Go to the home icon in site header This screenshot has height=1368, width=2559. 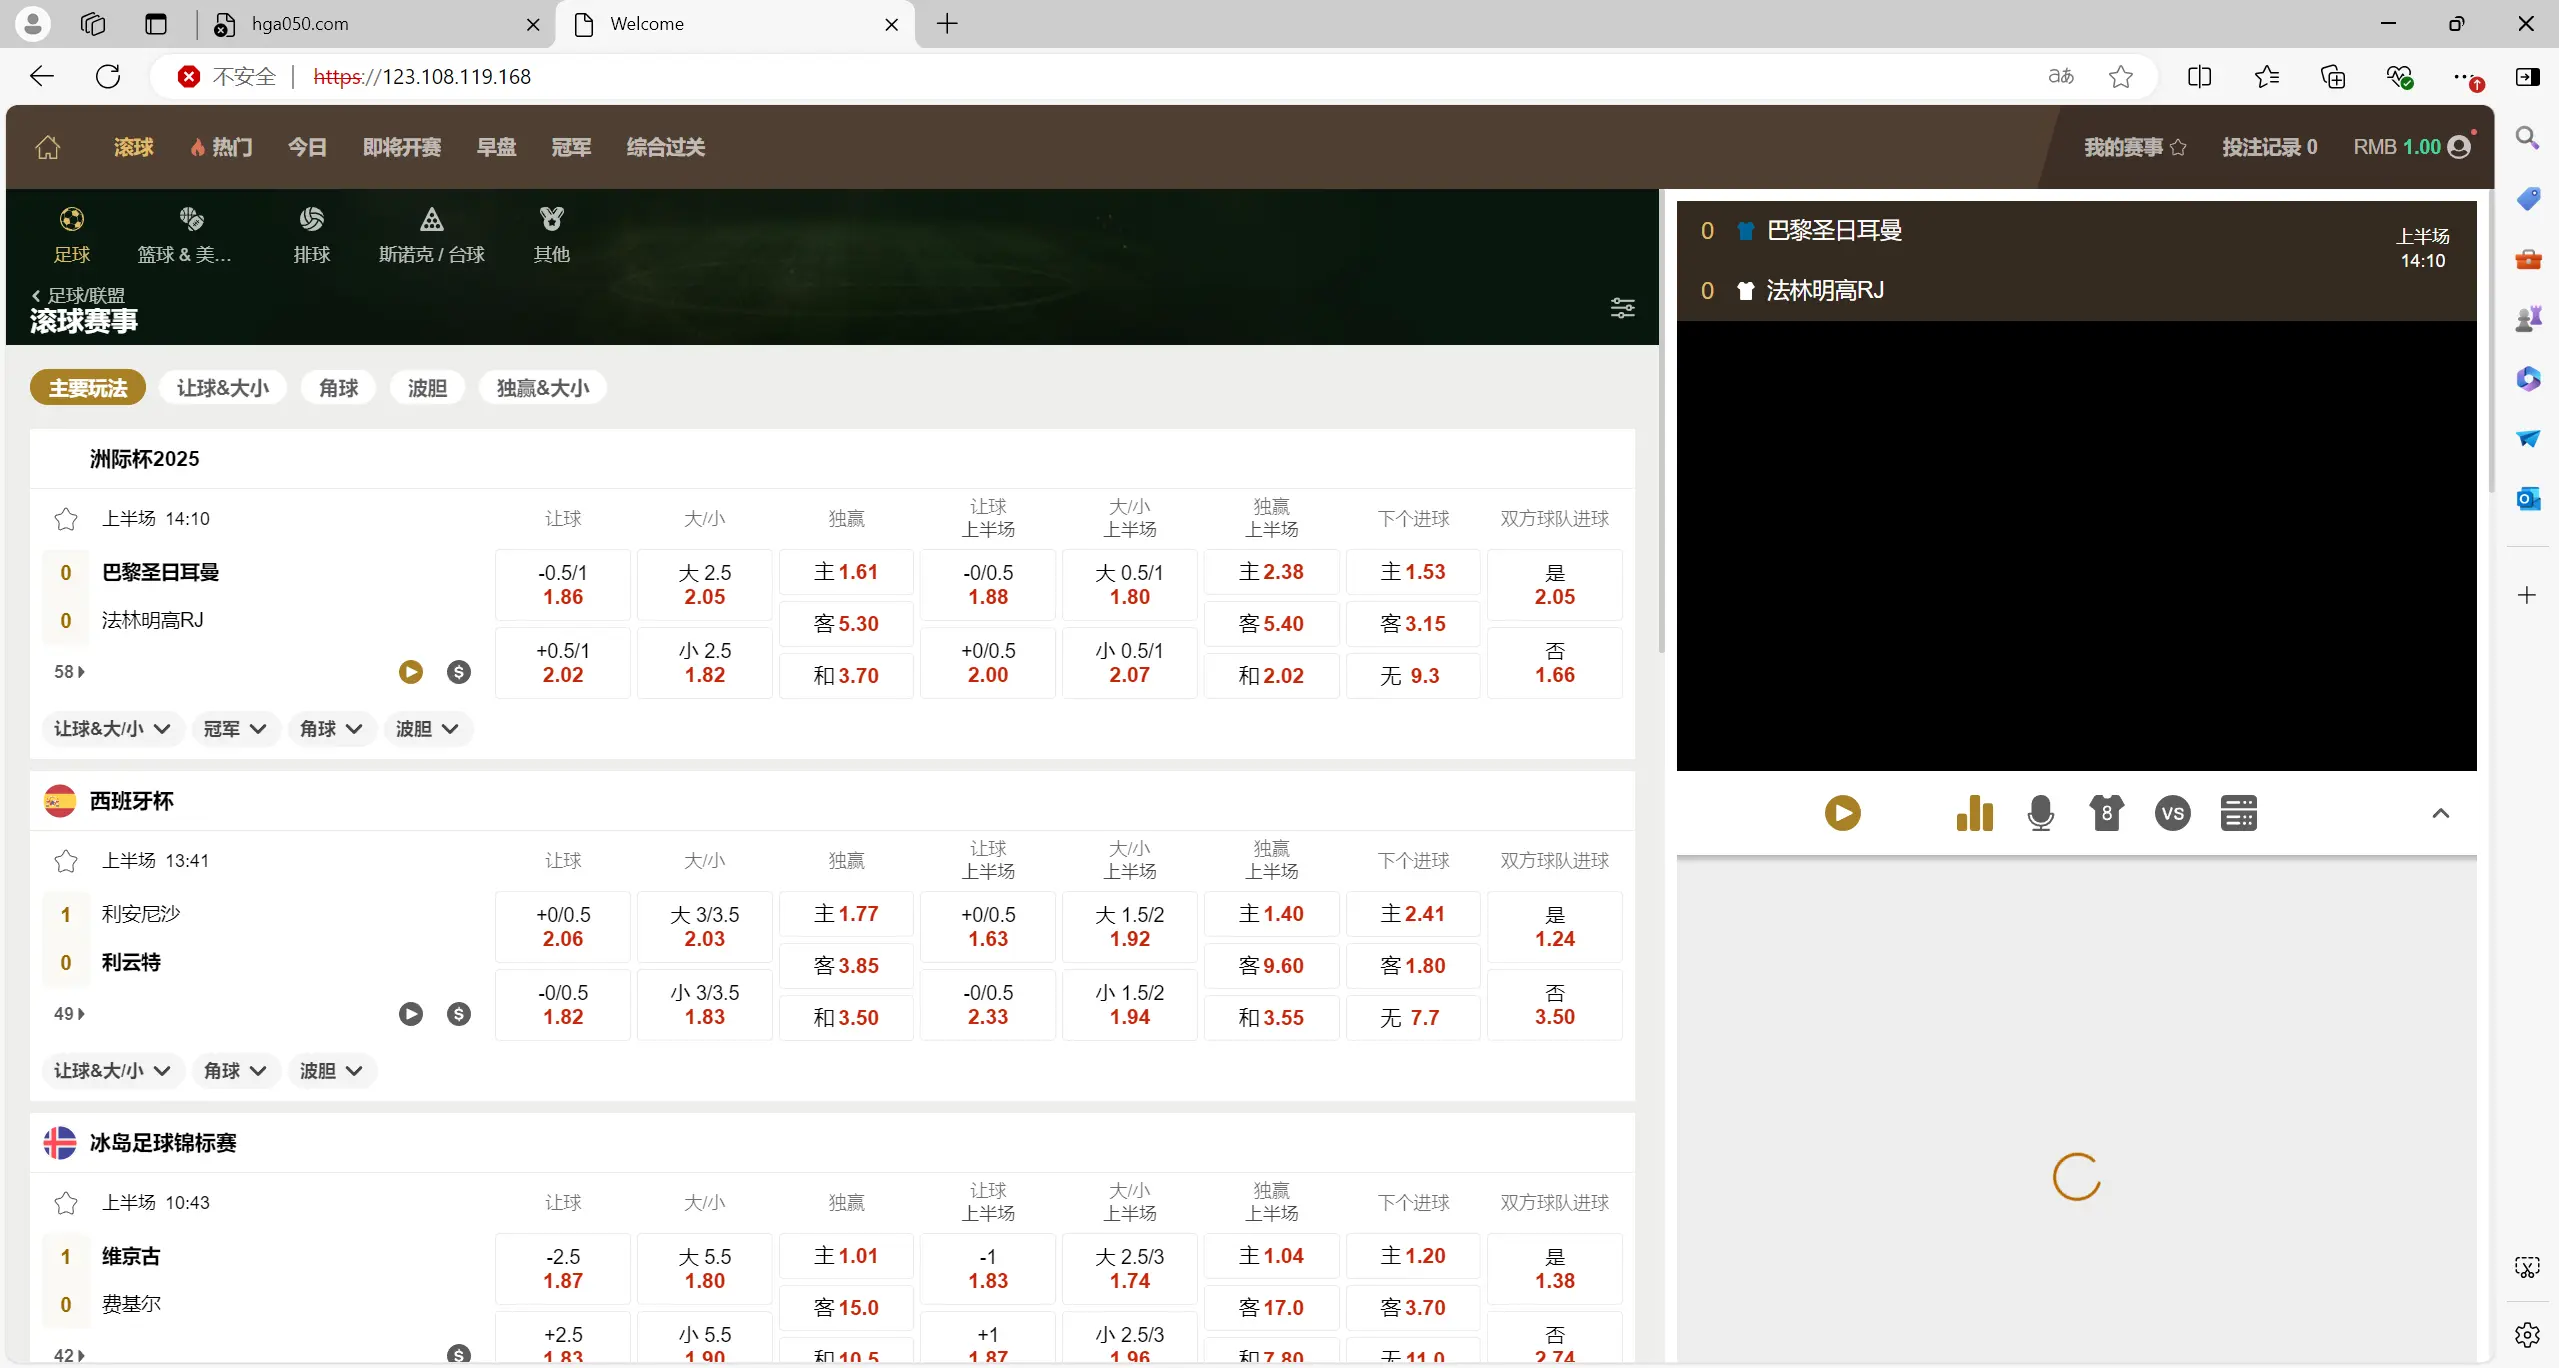coord(48,147)
